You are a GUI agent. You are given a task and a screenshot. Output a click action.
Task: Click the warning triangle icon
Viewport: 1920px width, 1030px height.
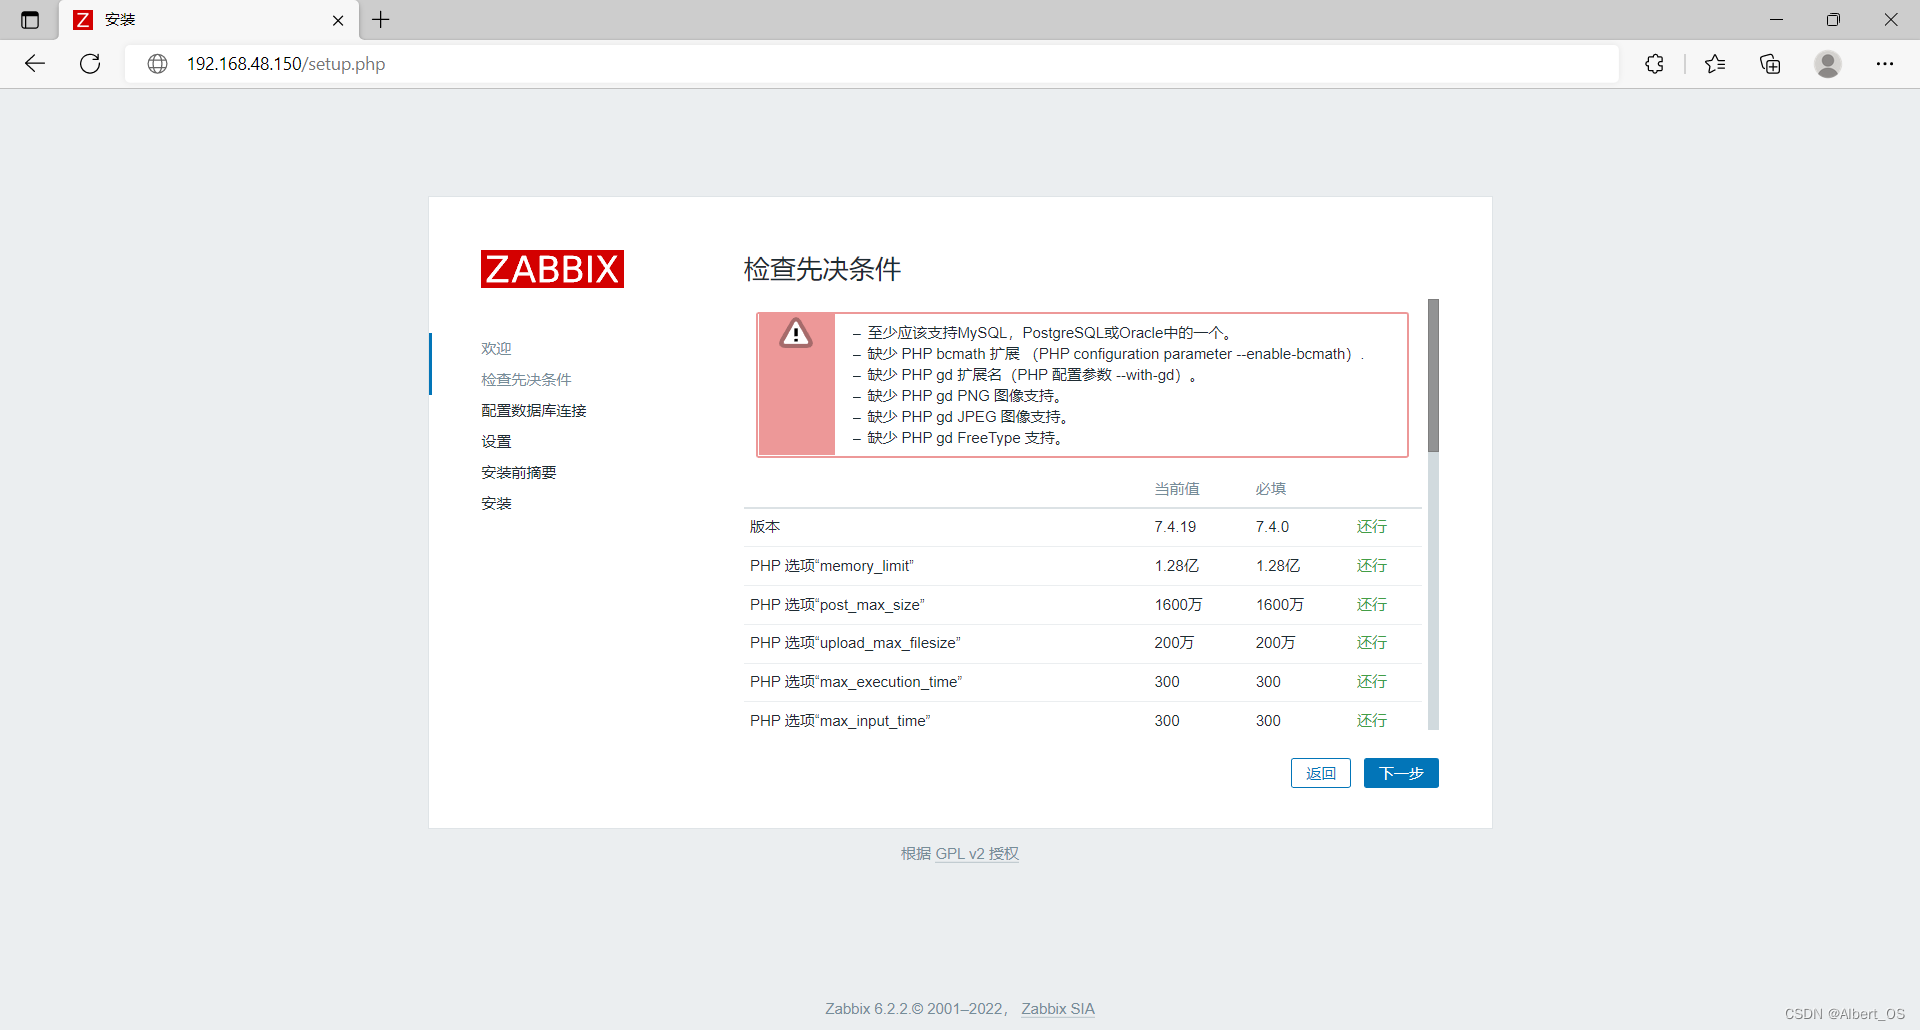point(796,333)
